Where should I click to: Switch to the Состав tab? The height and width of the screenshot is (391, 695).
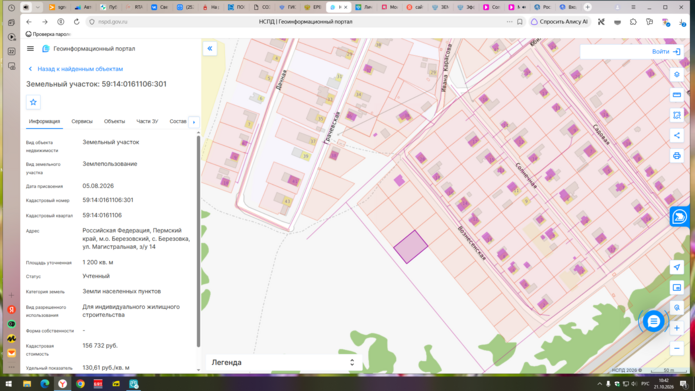178,121
